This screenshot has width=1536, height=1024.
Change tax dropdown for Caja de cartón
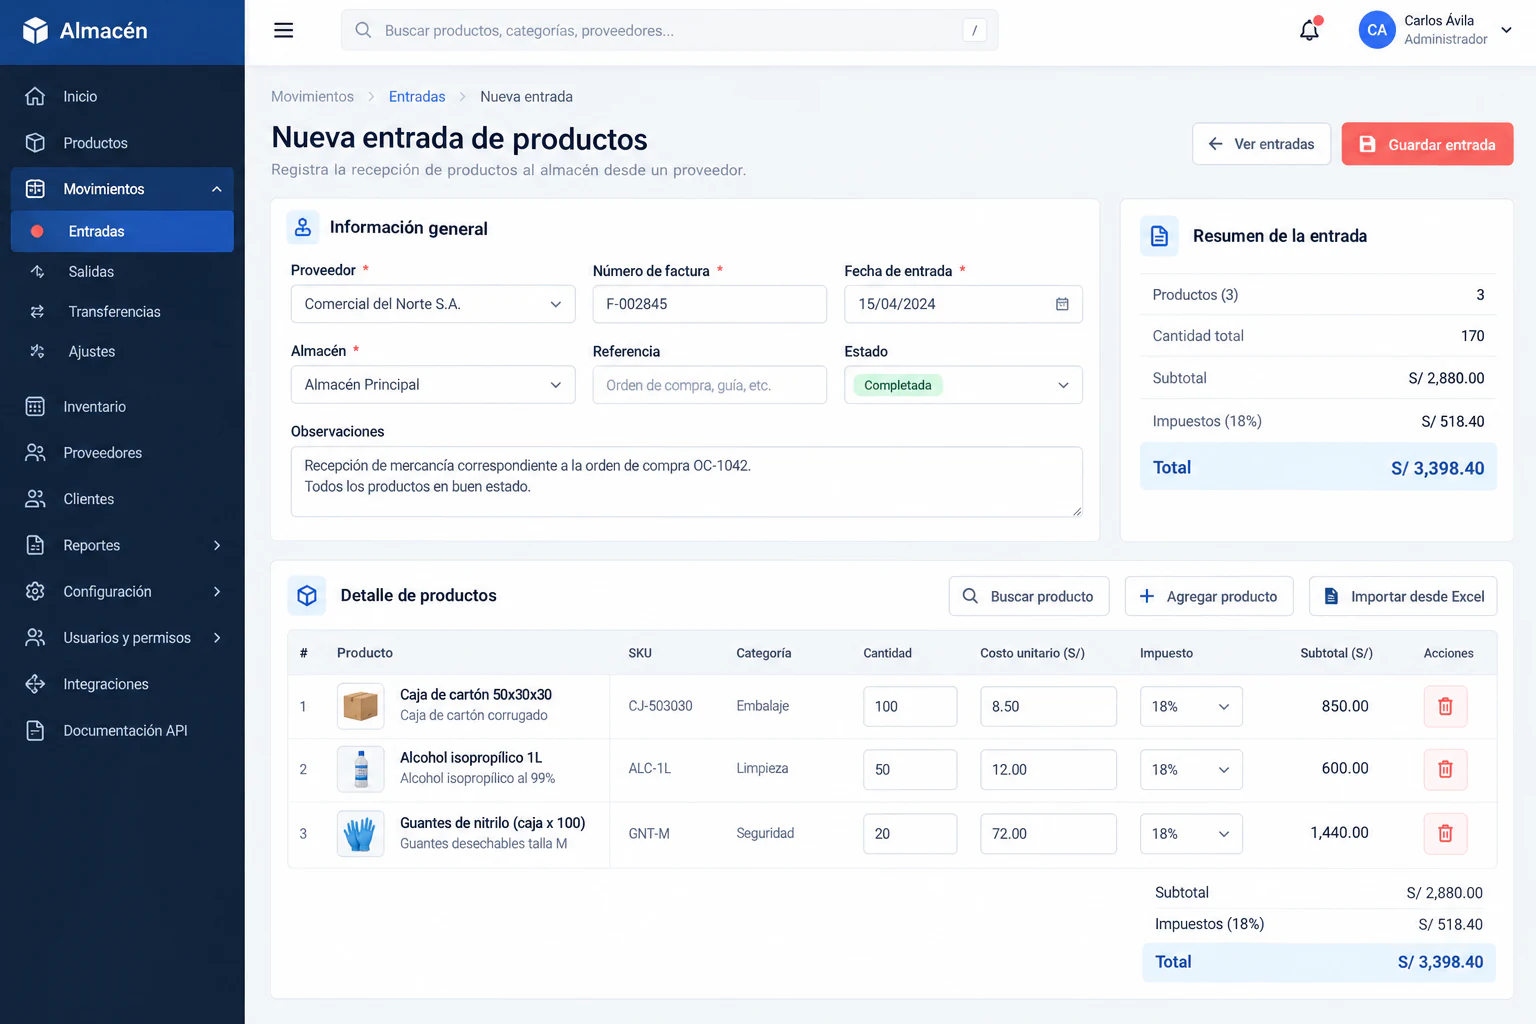[1191, 706]
